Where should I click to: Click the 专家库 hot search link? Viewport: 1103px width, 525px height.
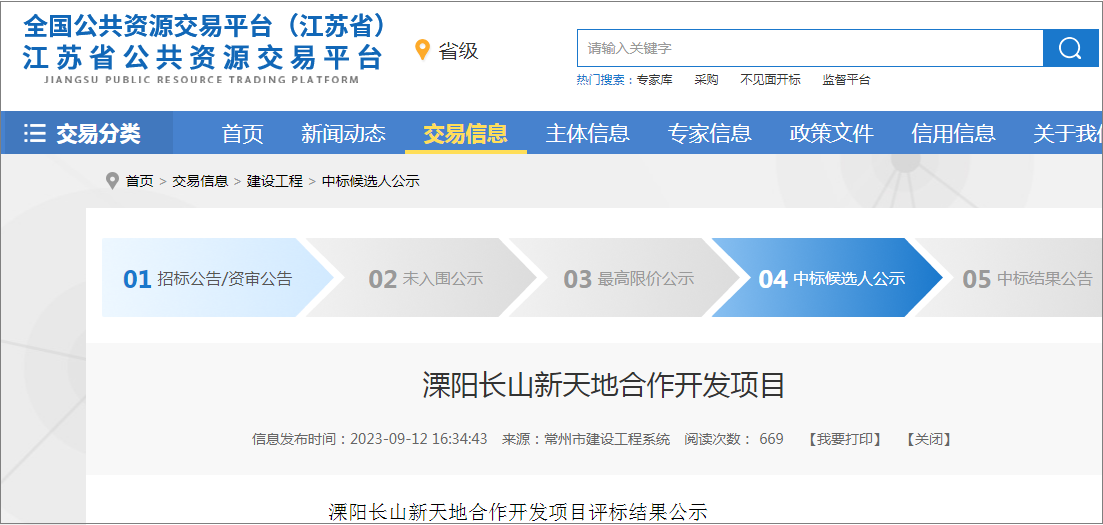click(x=654, y=80)
